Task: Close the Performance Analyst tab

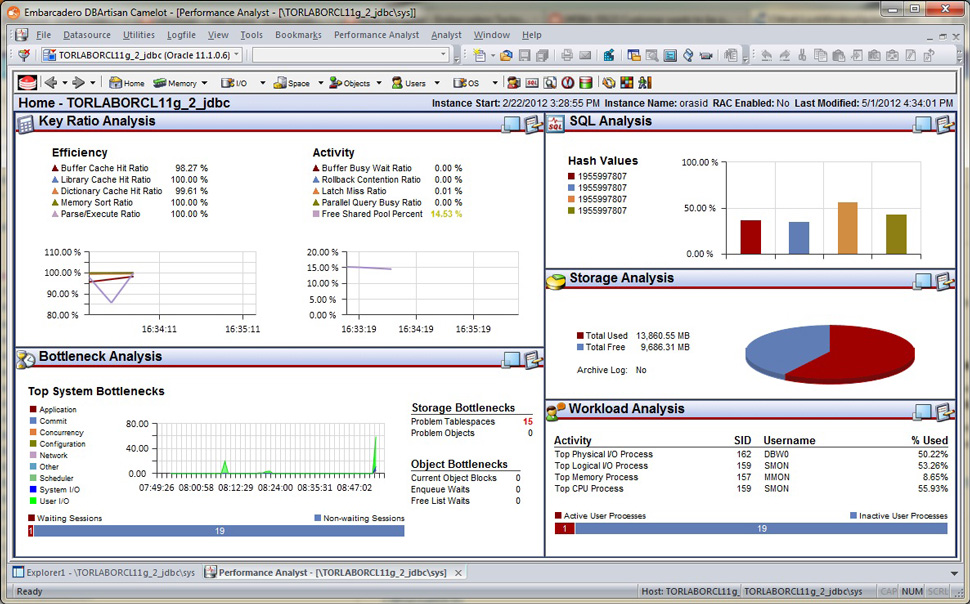Action: tap(458, 573)
